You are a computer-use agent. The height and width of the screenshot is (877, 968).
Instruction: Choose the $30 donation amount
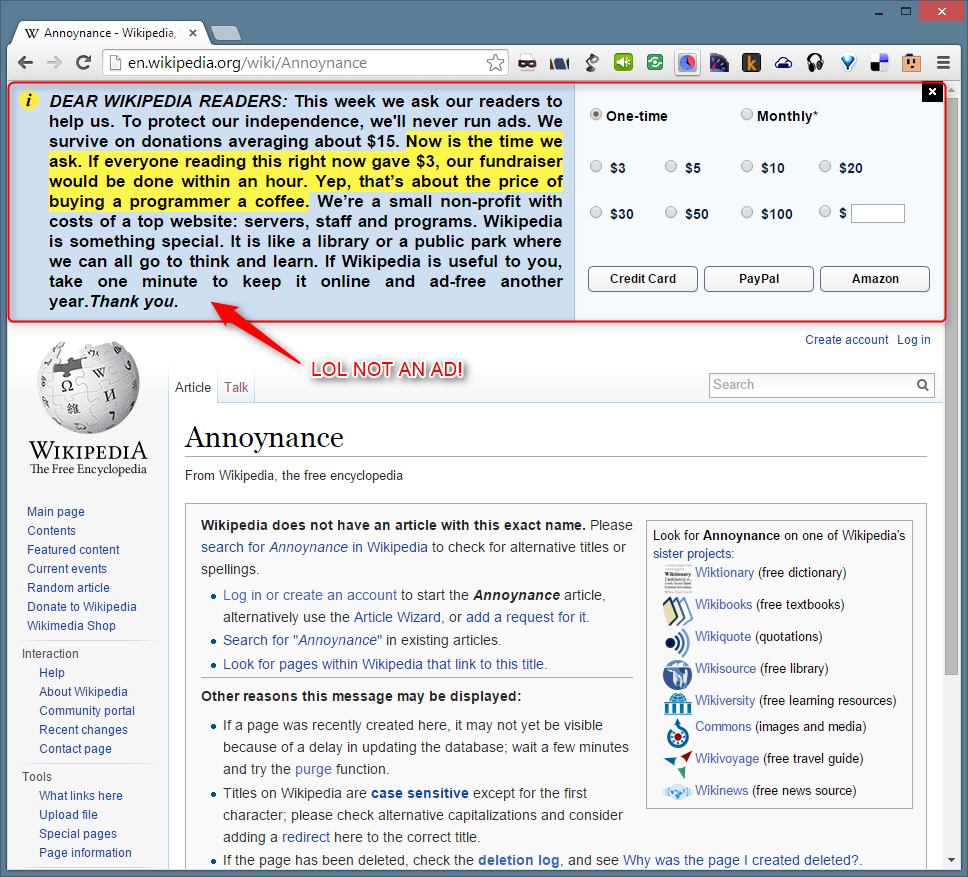tap(596, 212)
